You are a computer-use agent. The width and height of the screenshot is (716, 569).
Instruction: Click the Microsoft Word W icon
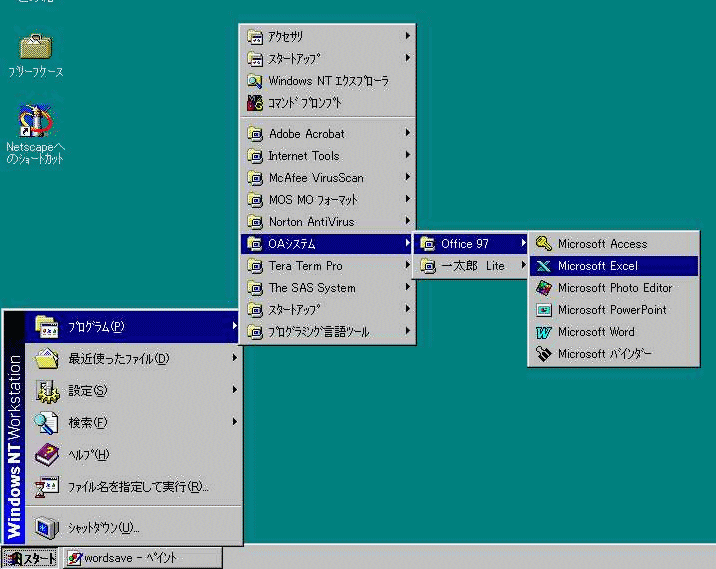click(543, 332)
